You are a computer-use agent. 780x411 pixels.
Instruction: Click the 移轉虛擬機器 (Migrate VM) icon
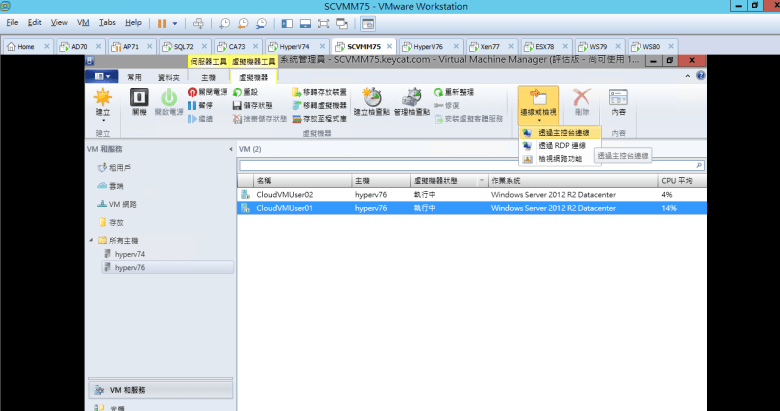296,105
